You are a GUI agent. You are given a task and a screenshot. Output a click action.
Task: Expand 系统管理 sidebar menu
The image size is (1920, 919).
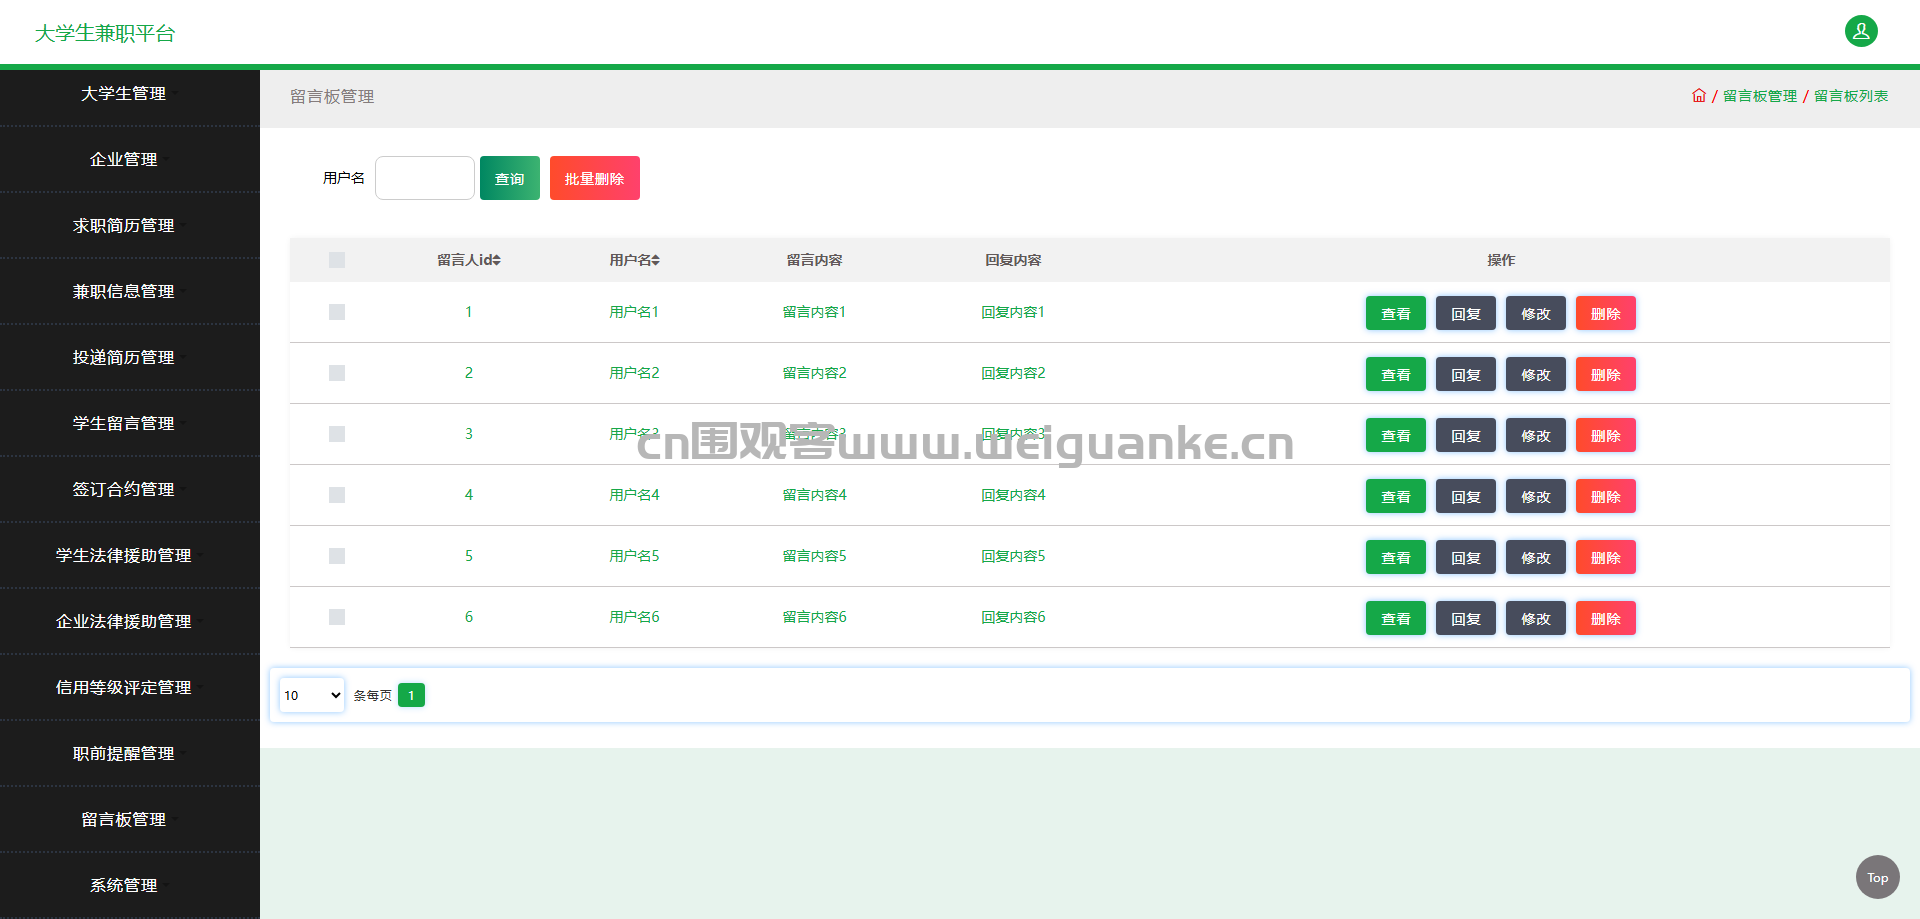point(130,885)
